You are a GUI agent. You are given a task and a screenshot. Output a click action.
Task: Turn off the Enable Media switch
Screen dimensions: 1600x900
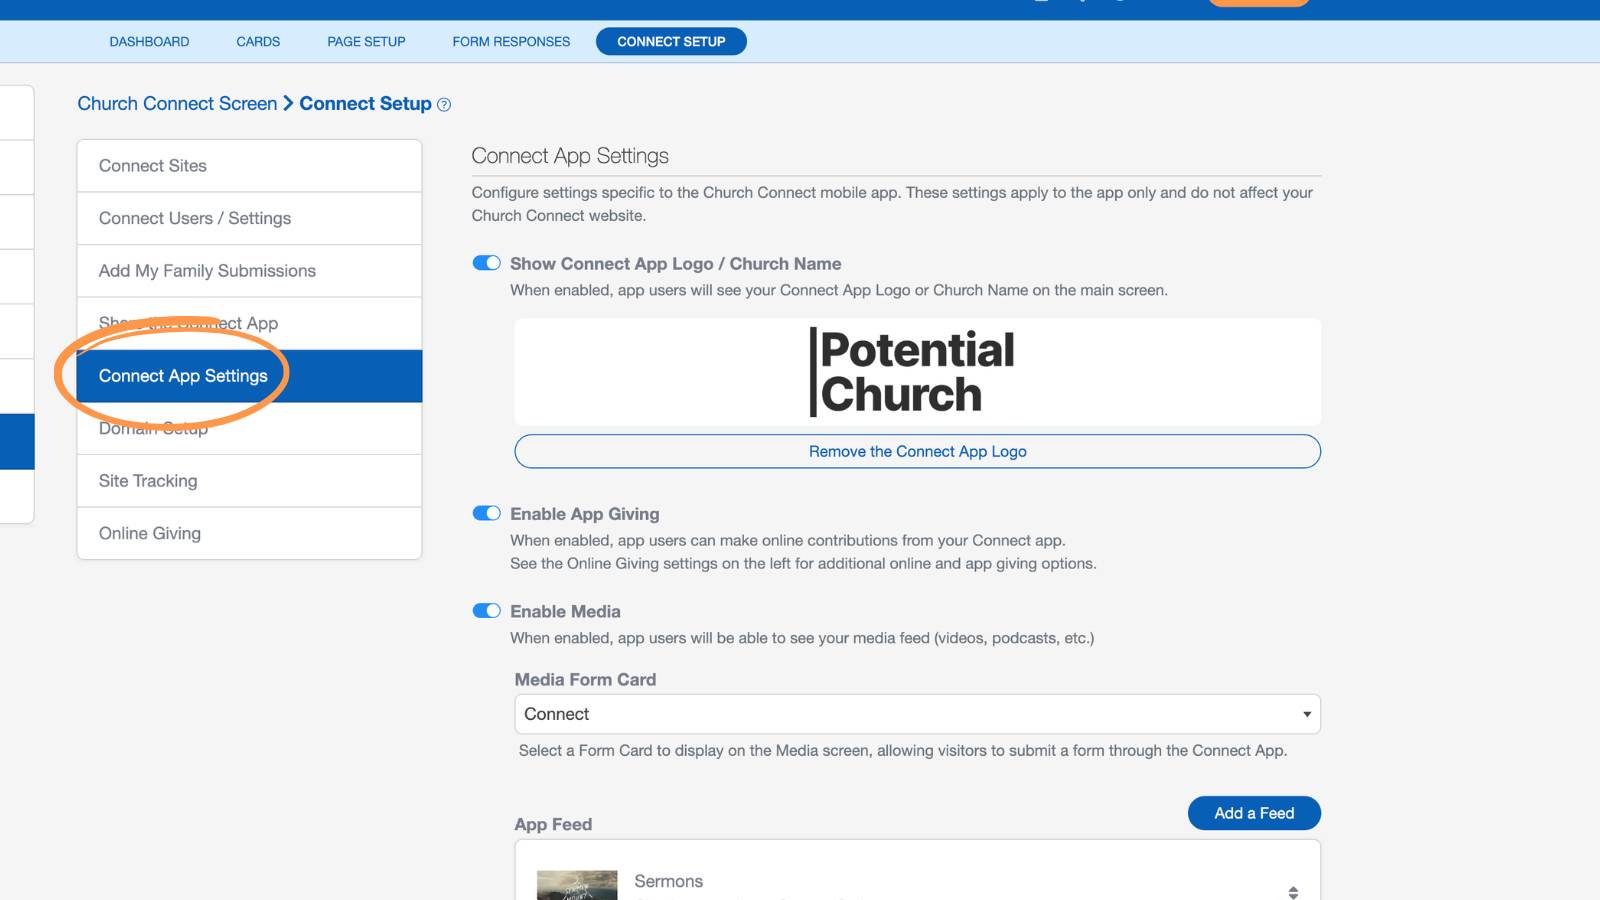tap(486, 611)
